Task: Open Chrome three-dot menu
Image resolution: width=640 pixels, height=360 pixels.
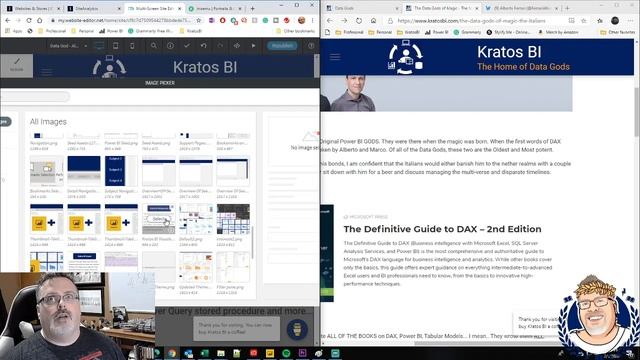Action: pos(313,20)
